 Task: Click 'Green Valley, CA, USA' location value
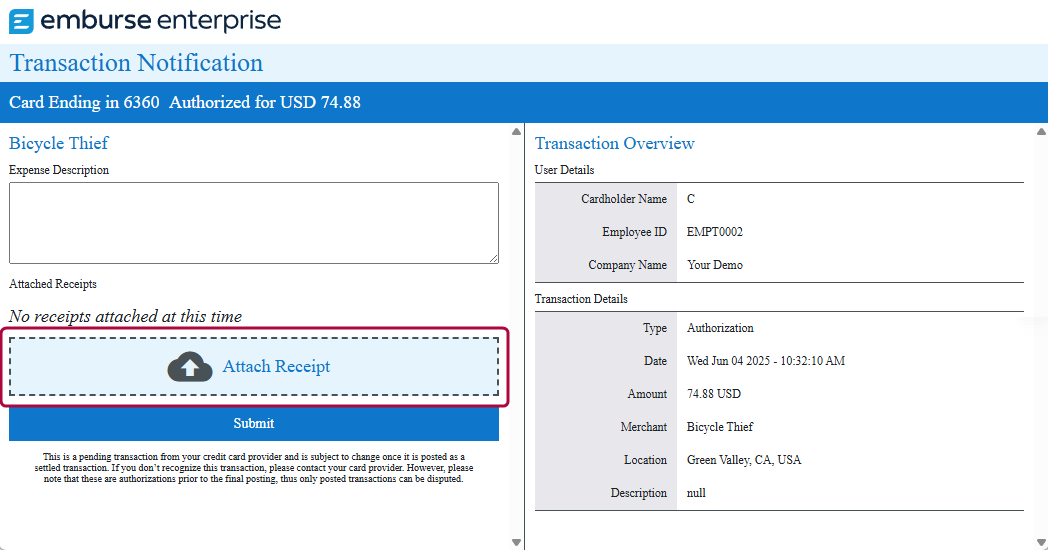pyautogui.click(x=744, y=460)
